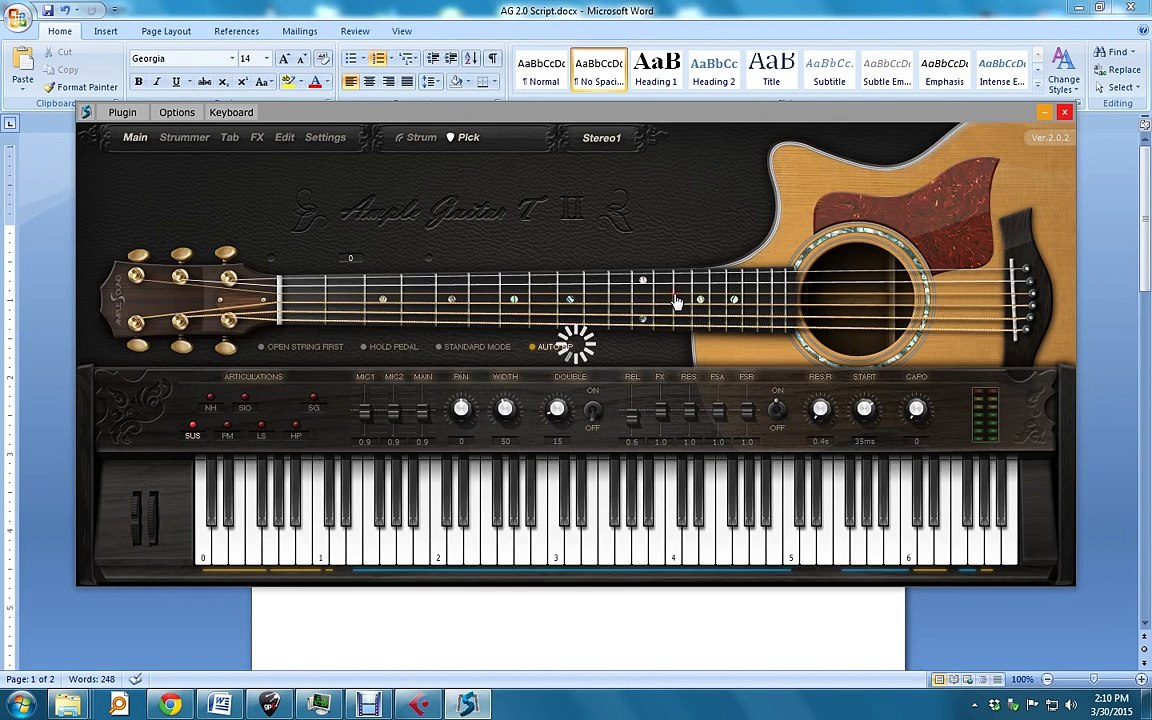Click the PAN knob
This screenshot has width=1152, height=720.
click(x=461, y=408)
